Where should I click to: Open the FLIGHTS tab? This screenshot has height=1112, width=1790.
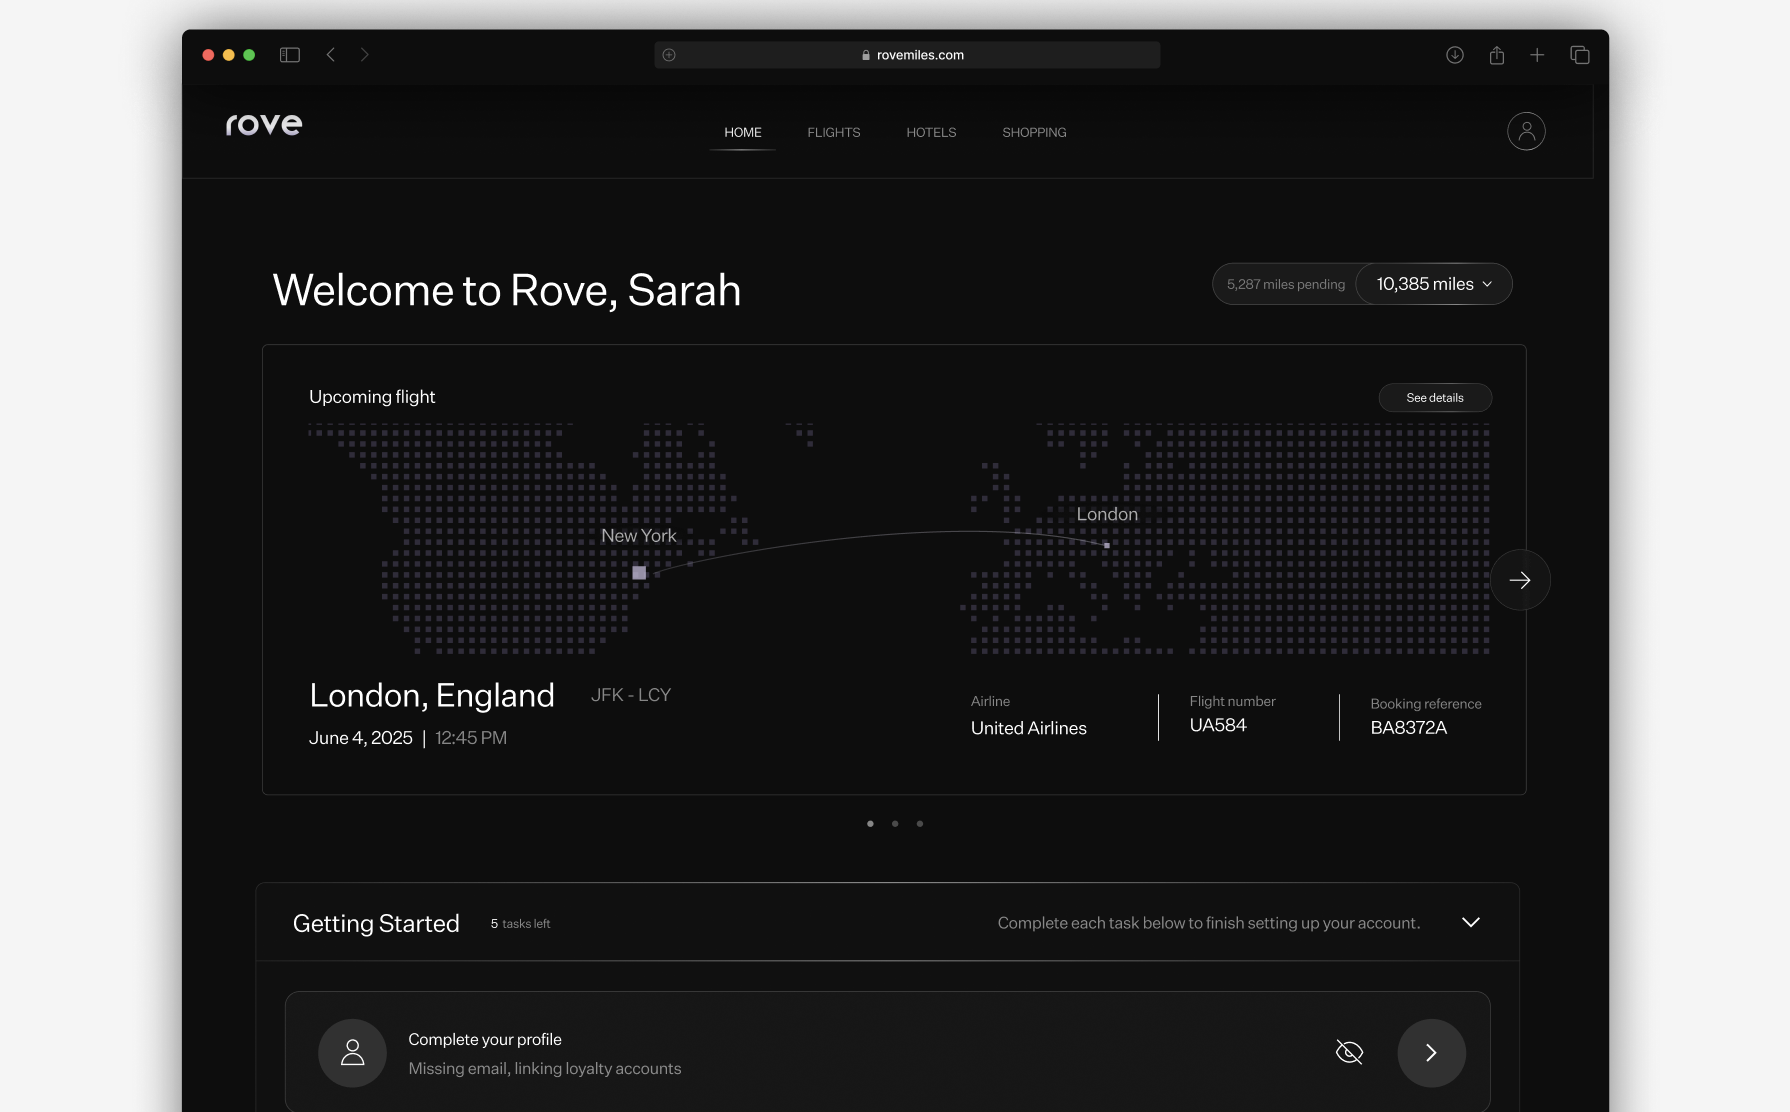(834, 132)
